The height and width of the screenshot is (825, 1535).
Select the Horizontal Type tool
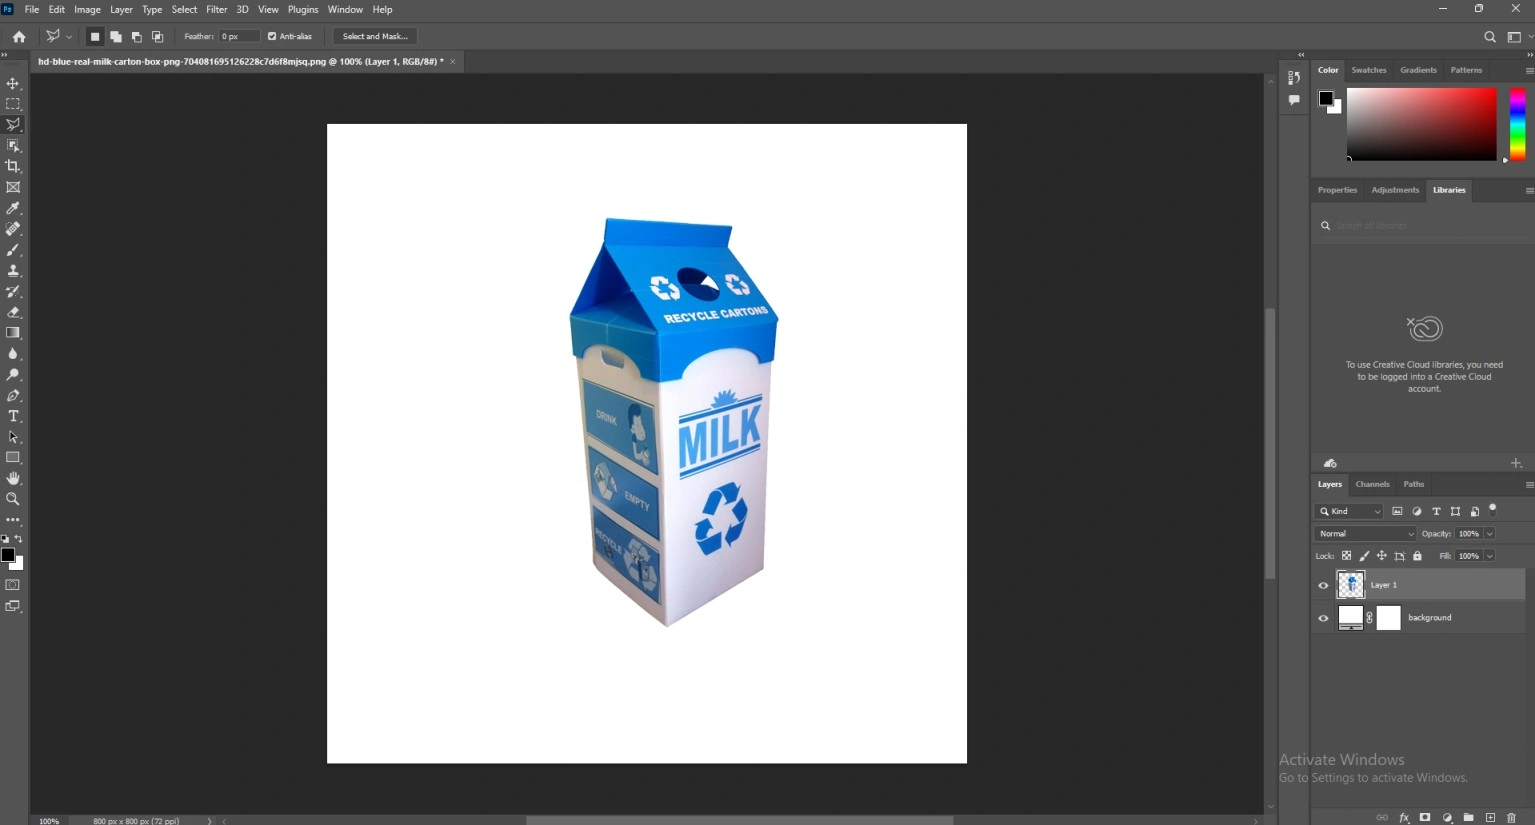(x=13, y=416)
